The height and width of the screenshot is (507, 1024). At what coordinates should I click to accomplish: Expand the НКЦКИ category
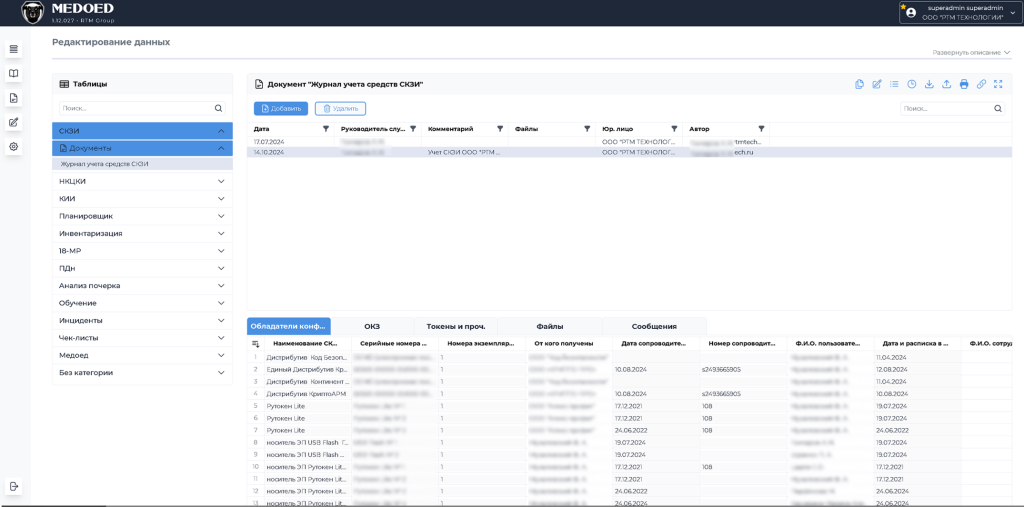[142, 181]
